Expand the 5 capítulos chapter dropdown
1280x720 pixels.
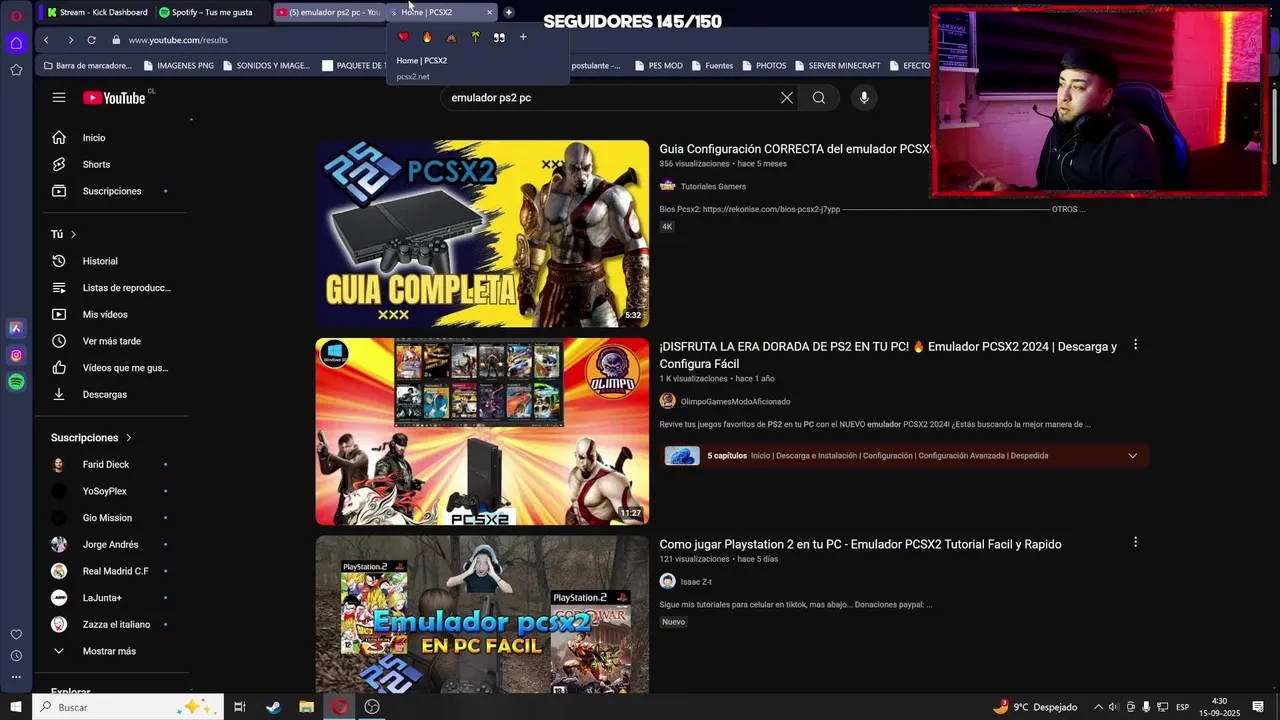(1133, 456)
